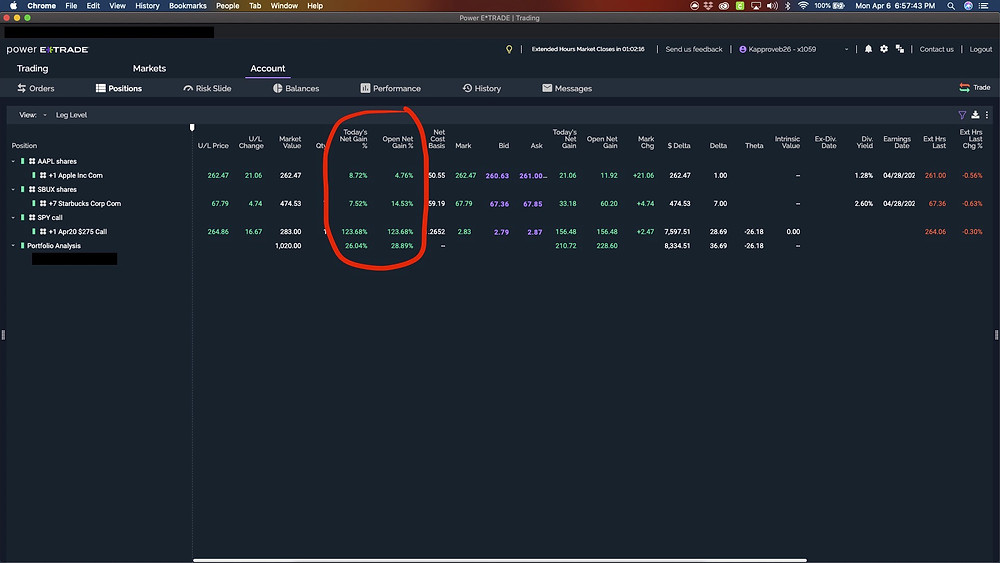Open the Balances sub-tab

click(x=296, y=88)
